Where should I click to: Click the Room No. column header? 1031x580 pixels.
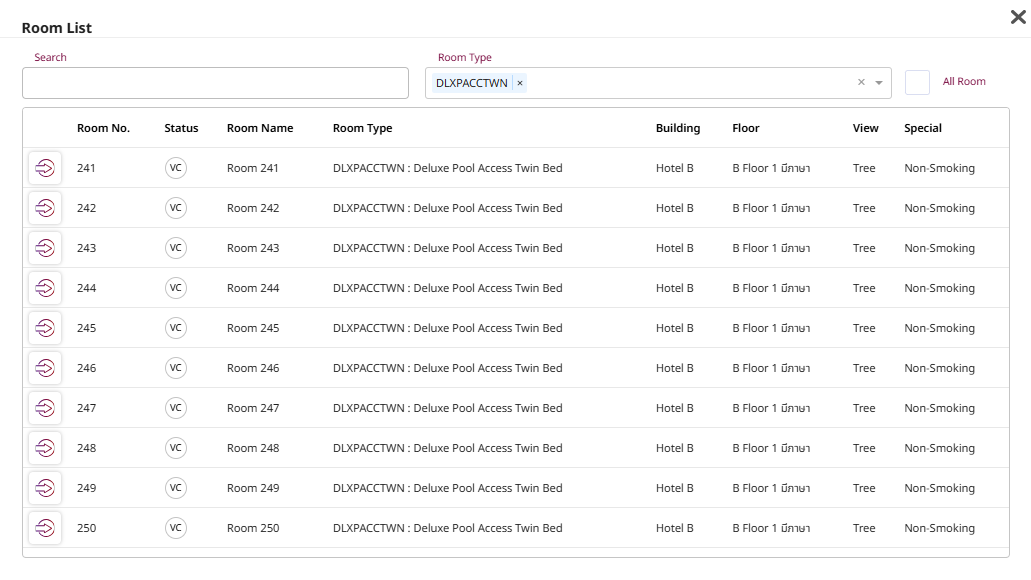pyautogui.click(x=103, y=128)
